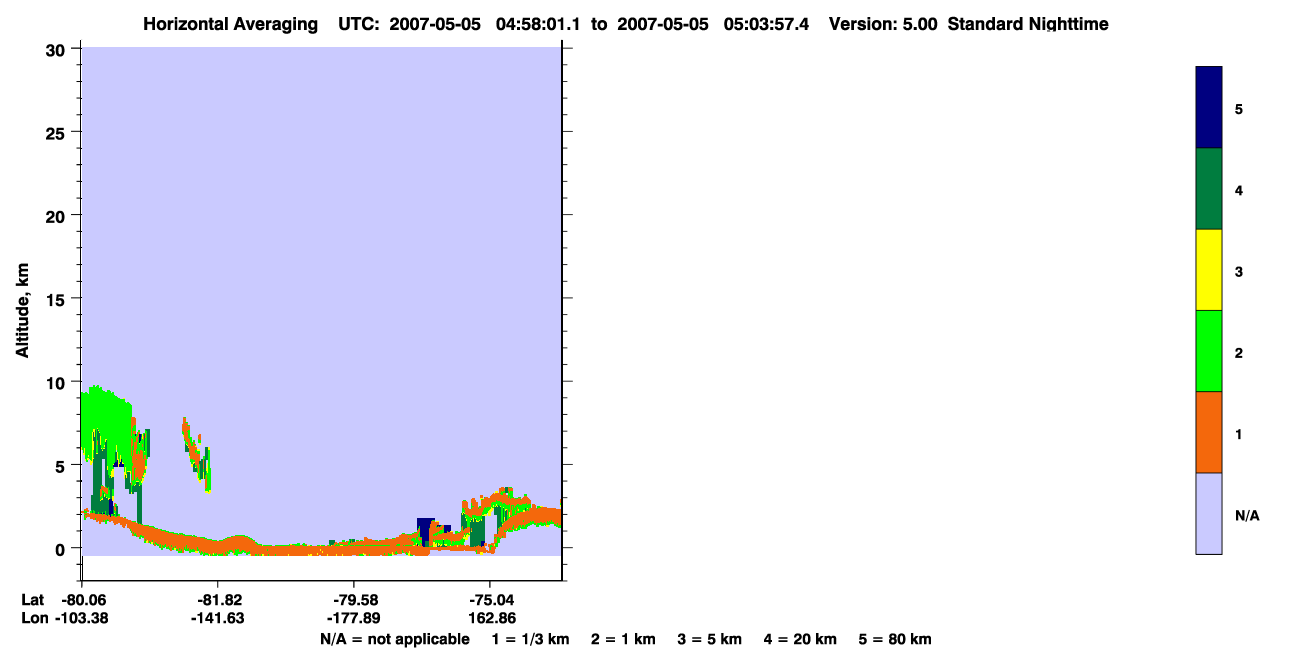The width and height of the screenshot is (1300, 667).
Task: Click the altitude tick label 25
Action: pos(58,132)
